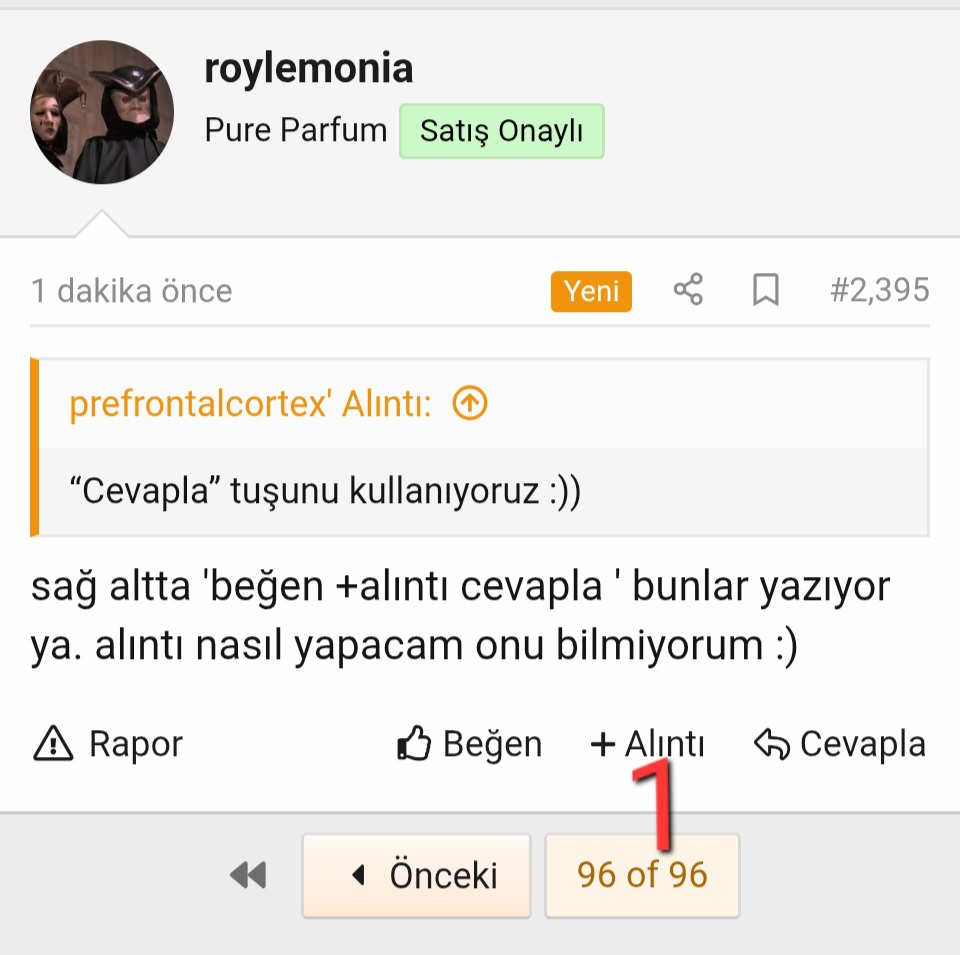
Task: Click the post text starting with sağ altta
Action: 460,616
